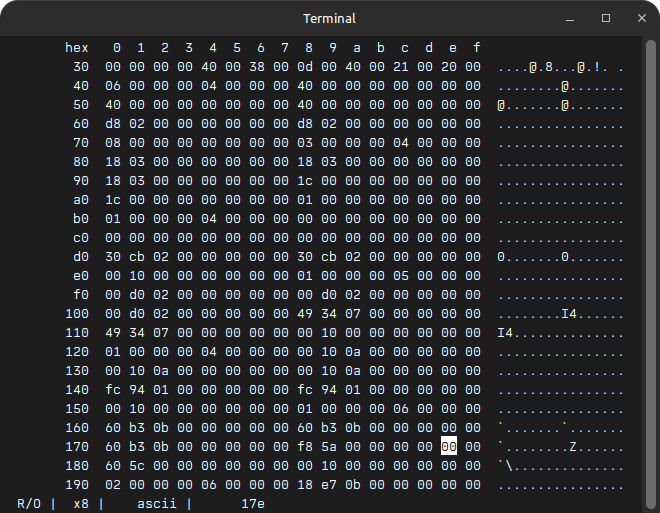Select byte f8 in row 170
Viewport: 660px width, 513px height.
click(x=305, y=446)
